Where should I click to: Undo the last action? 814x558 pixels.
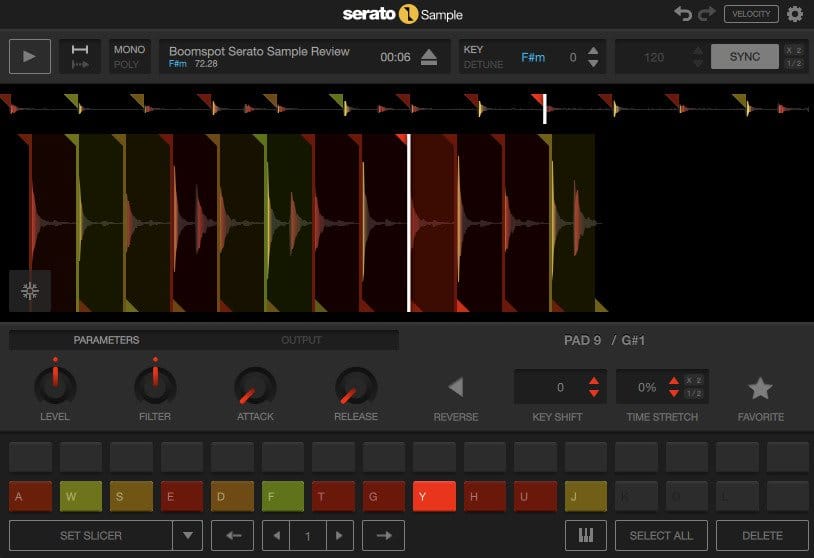click(683, 13)
